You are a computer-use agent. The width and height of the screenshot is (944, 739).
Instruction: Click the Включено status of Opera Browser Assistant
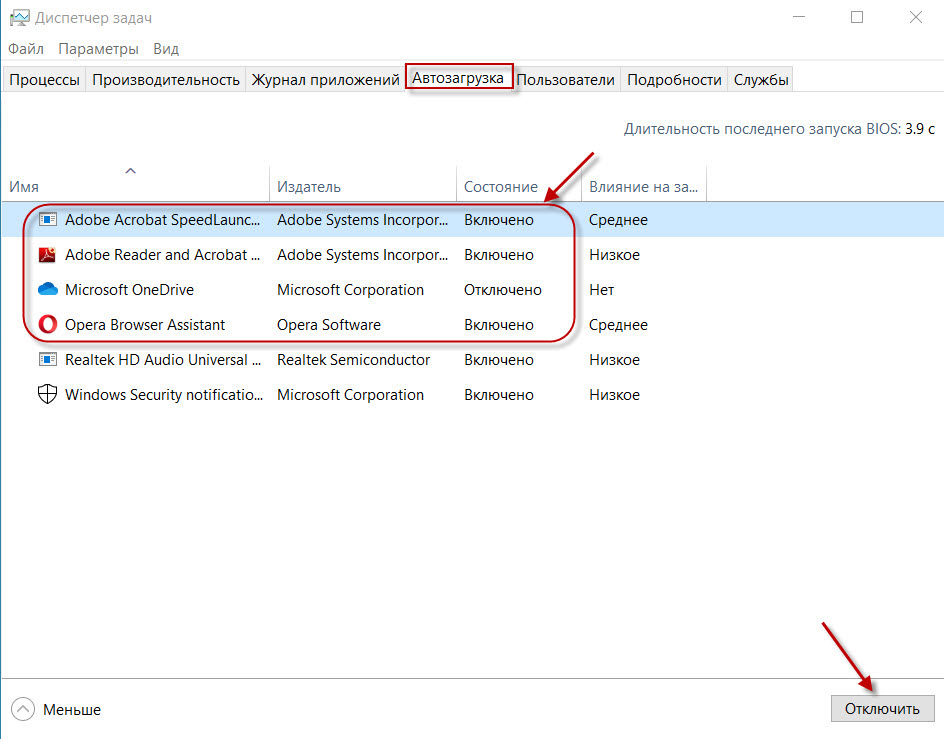[x=498, y=325]
